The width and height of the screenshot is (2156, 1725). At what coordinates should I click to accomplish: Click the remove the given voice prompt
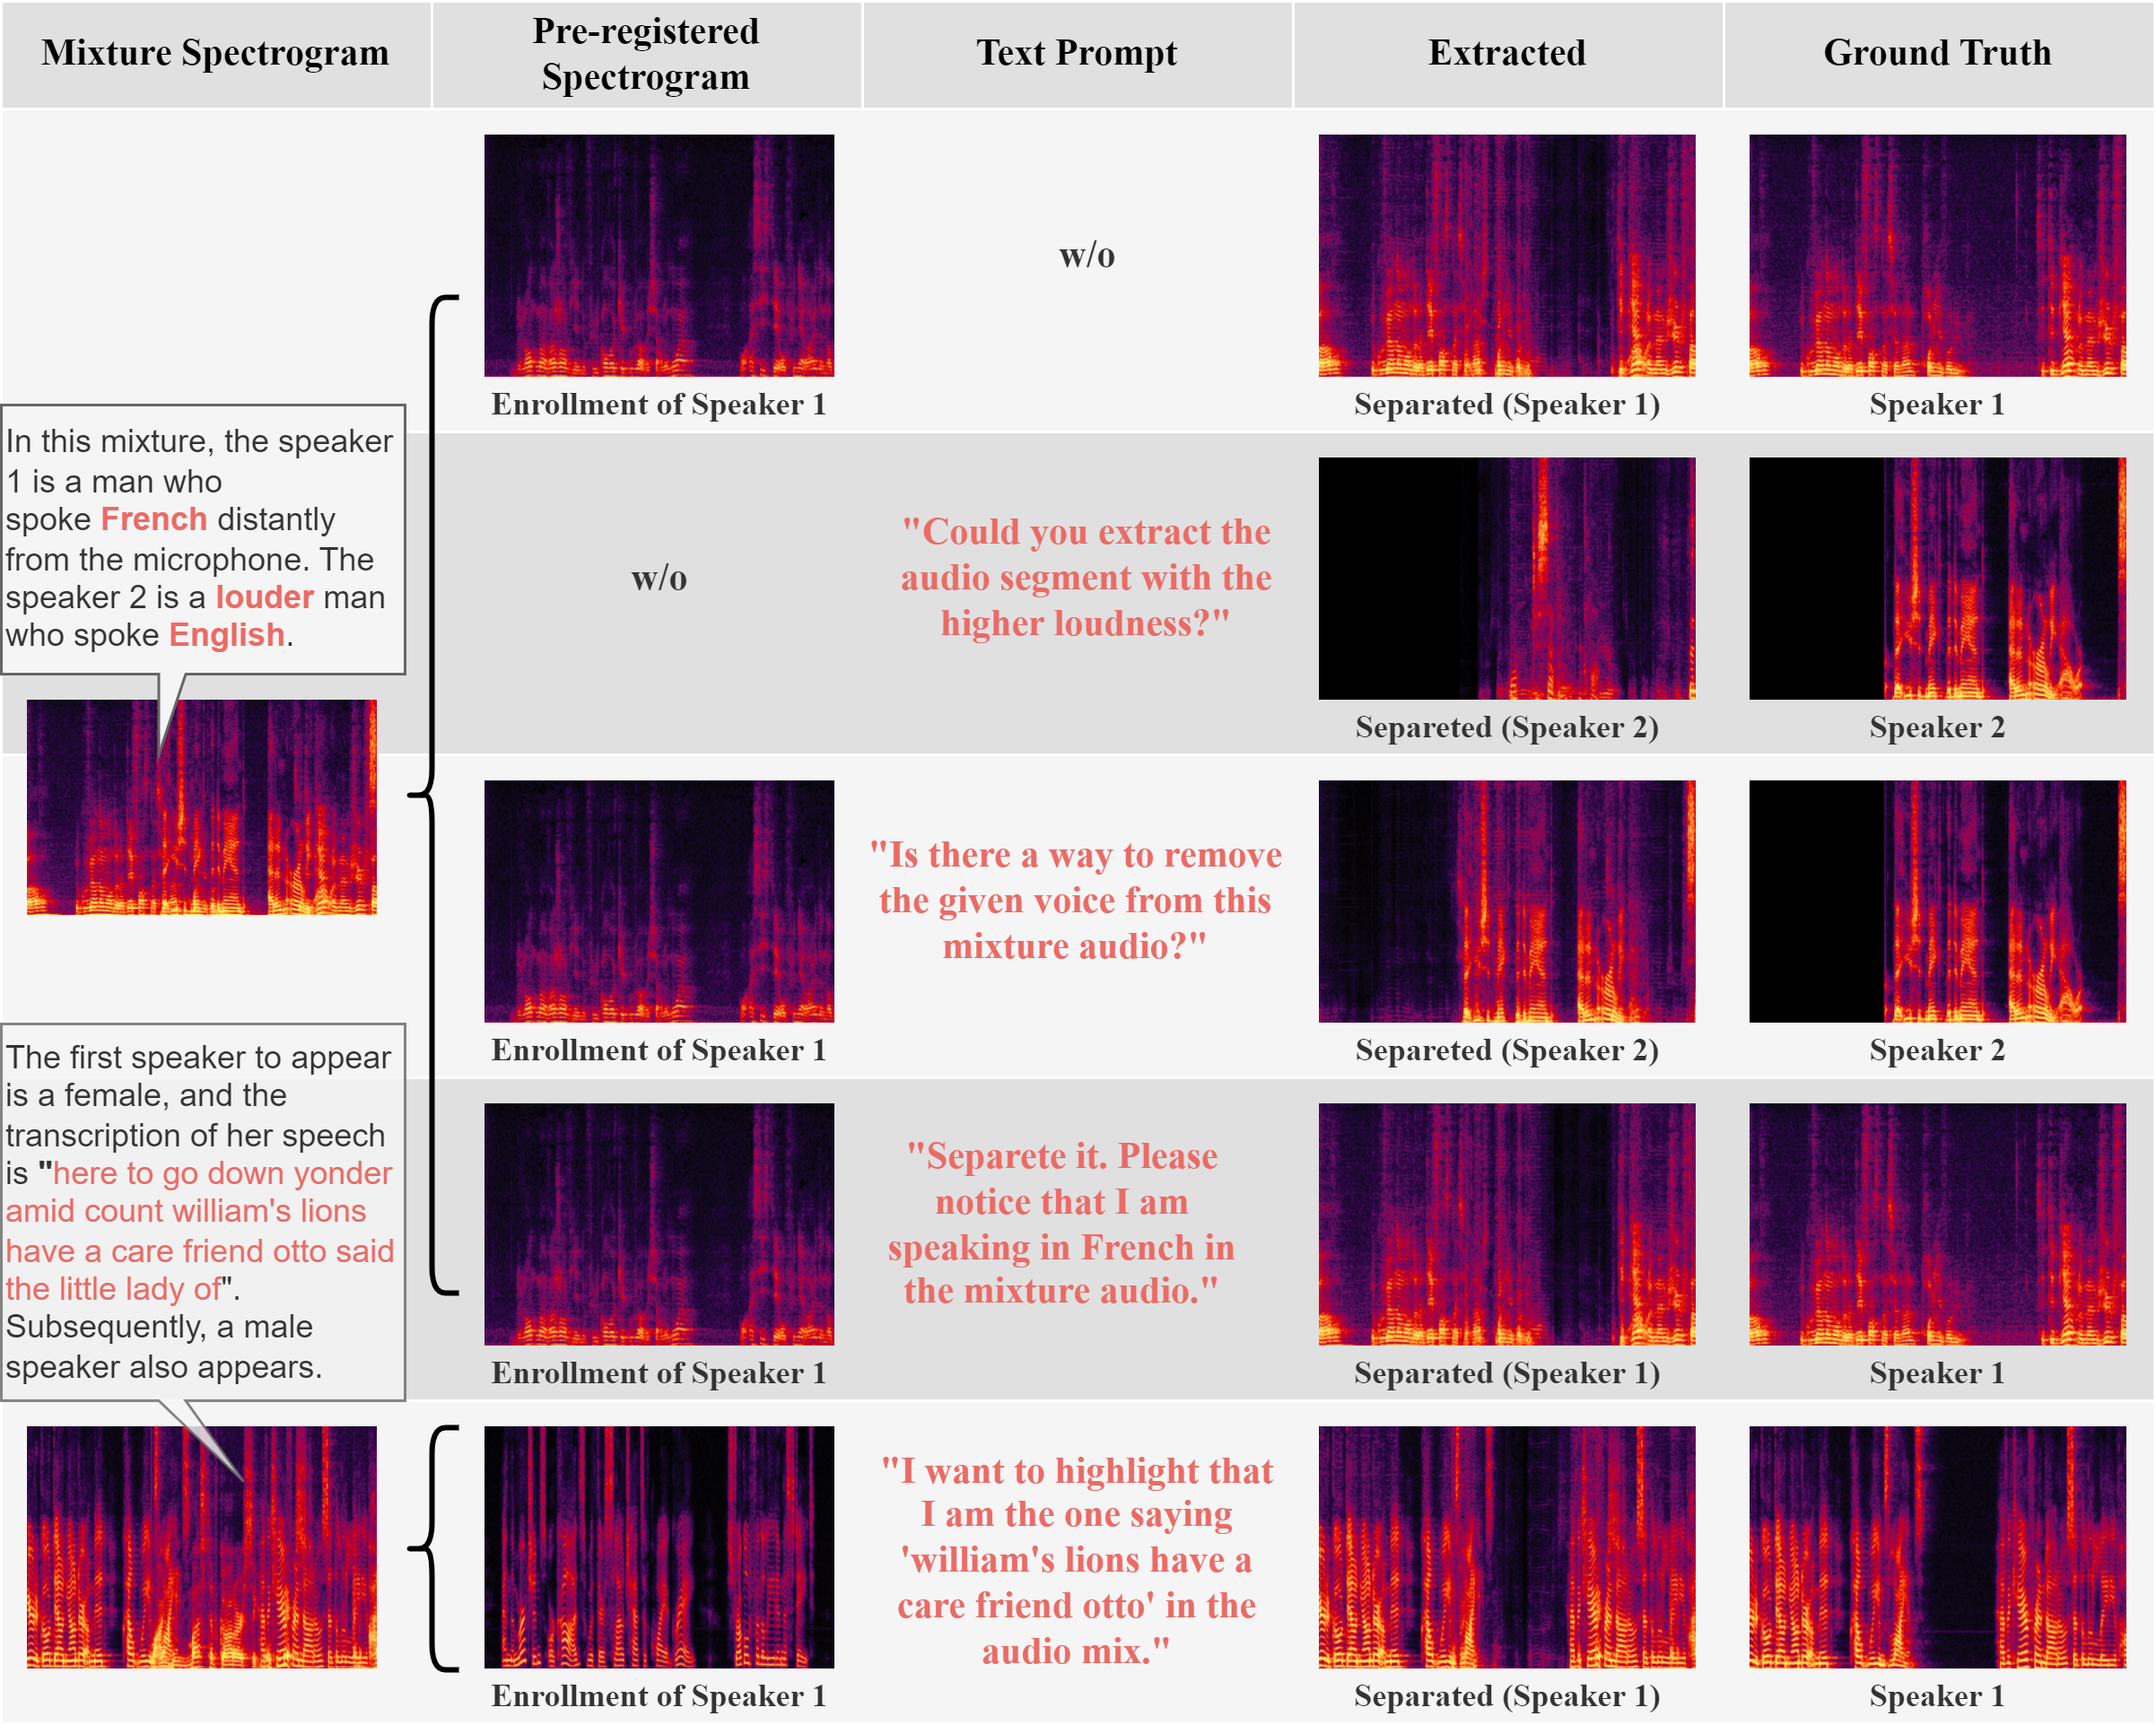coord(1075,900)
